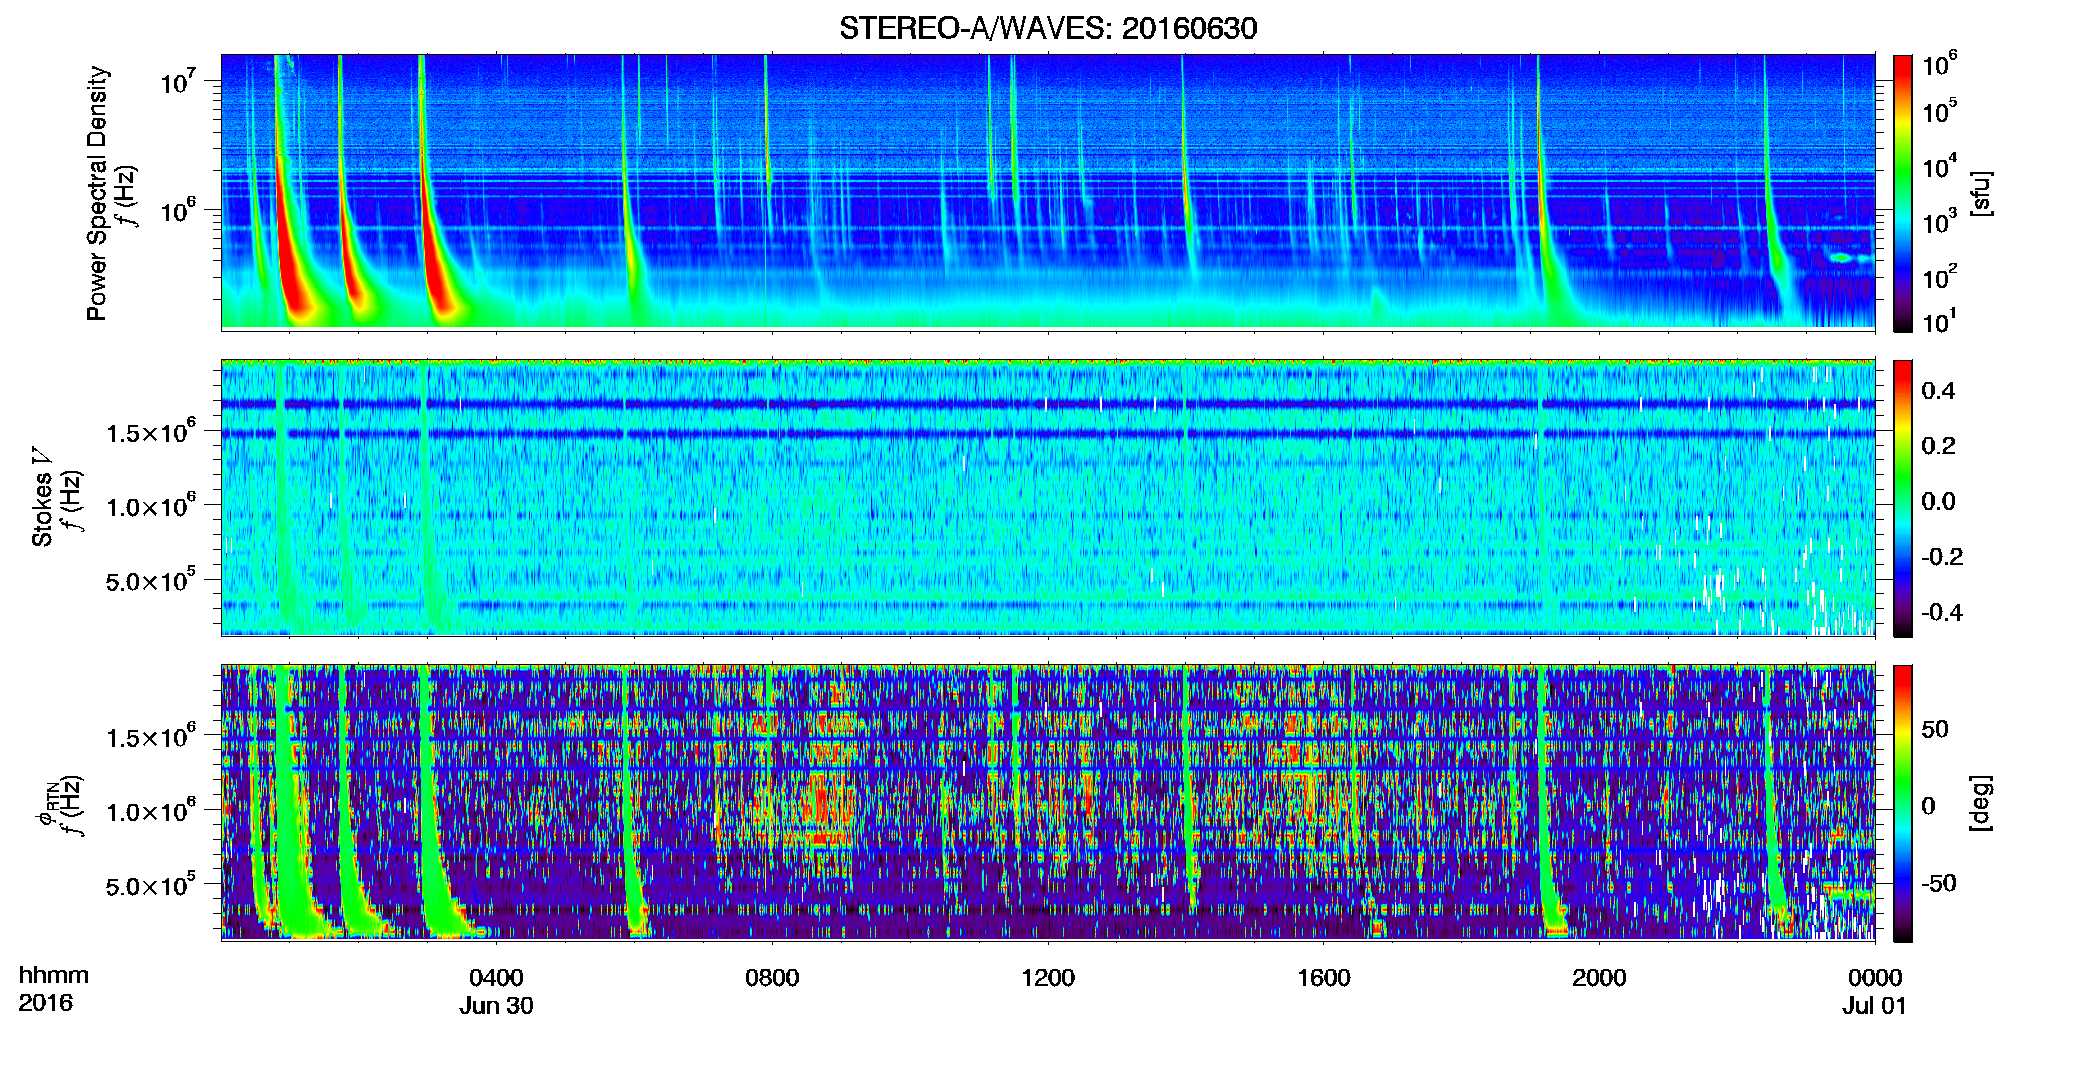
Task: Click the "hhmm" time format label
Action: click(x=54, y=975)
